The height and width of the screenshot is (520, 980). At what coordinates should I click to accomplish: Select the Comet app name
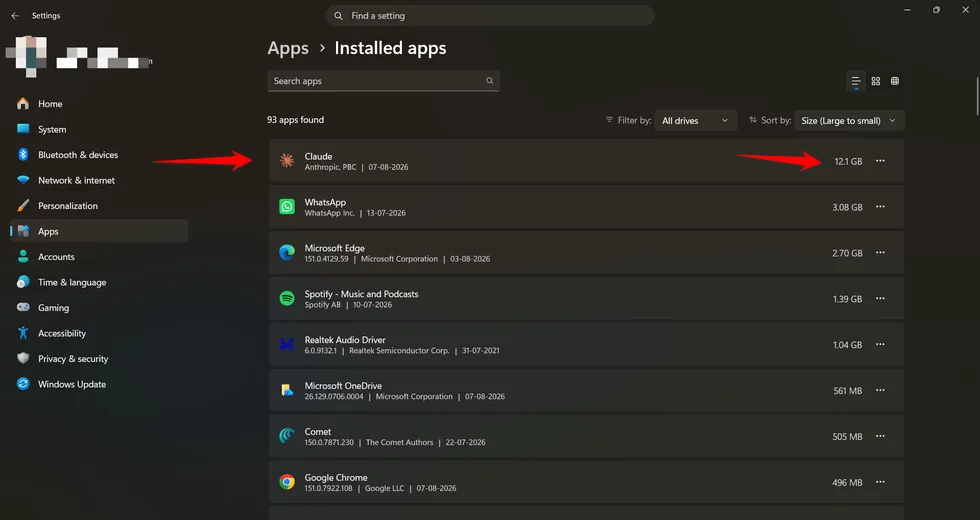click(x=318, y=432)
